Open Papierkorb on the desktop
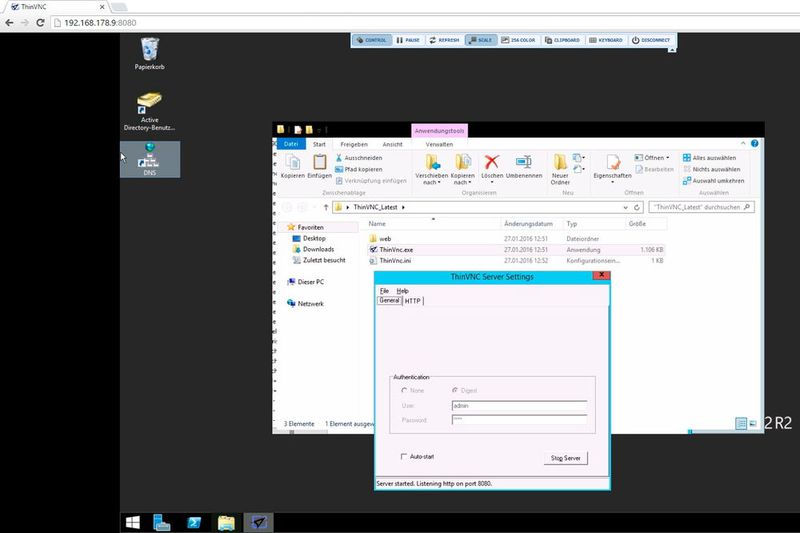Image resolution: width=800 pixels, height=533 pixels. [x=149, y=54]
